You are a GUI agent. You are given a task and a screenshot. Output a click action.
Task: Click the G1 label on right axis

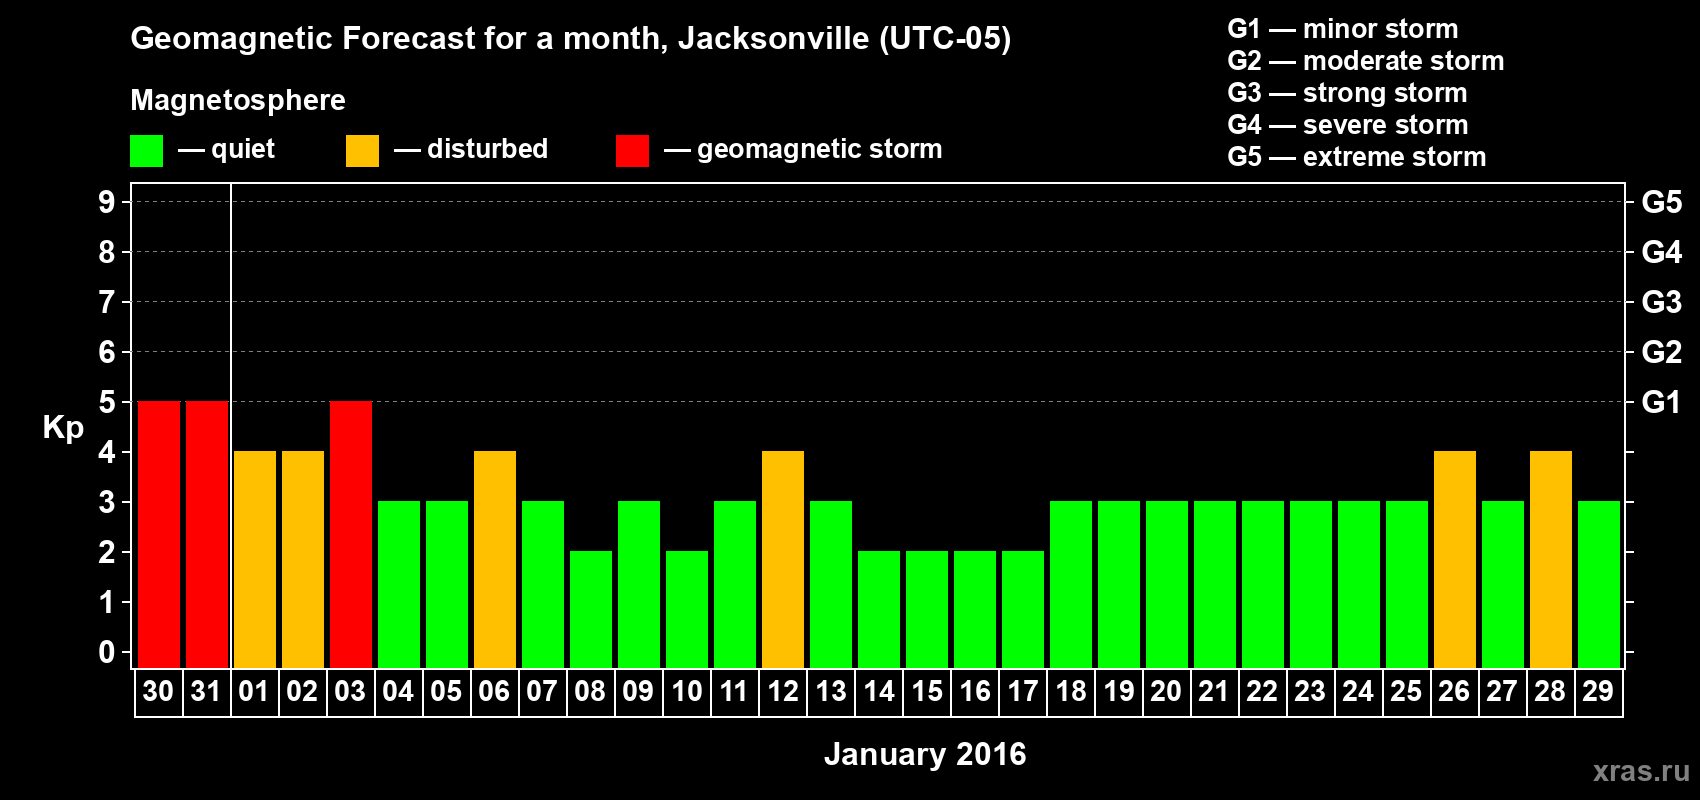point(1662,402)
